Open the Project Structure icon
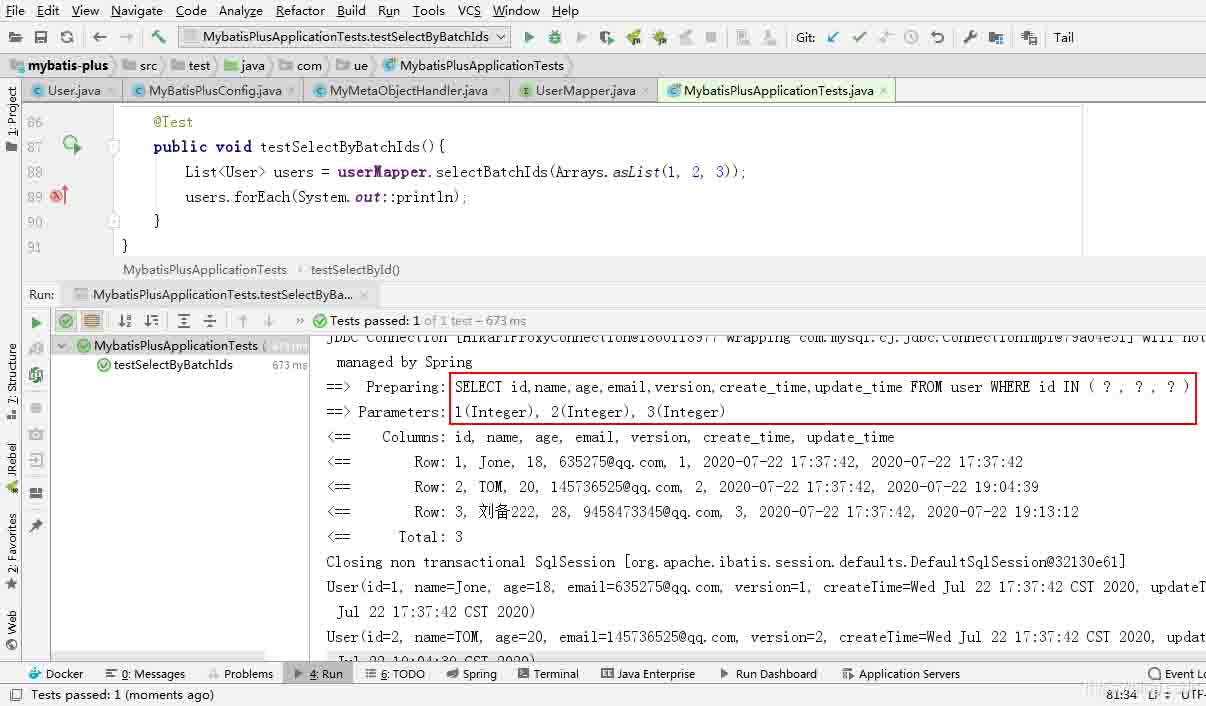 point(996,37)
